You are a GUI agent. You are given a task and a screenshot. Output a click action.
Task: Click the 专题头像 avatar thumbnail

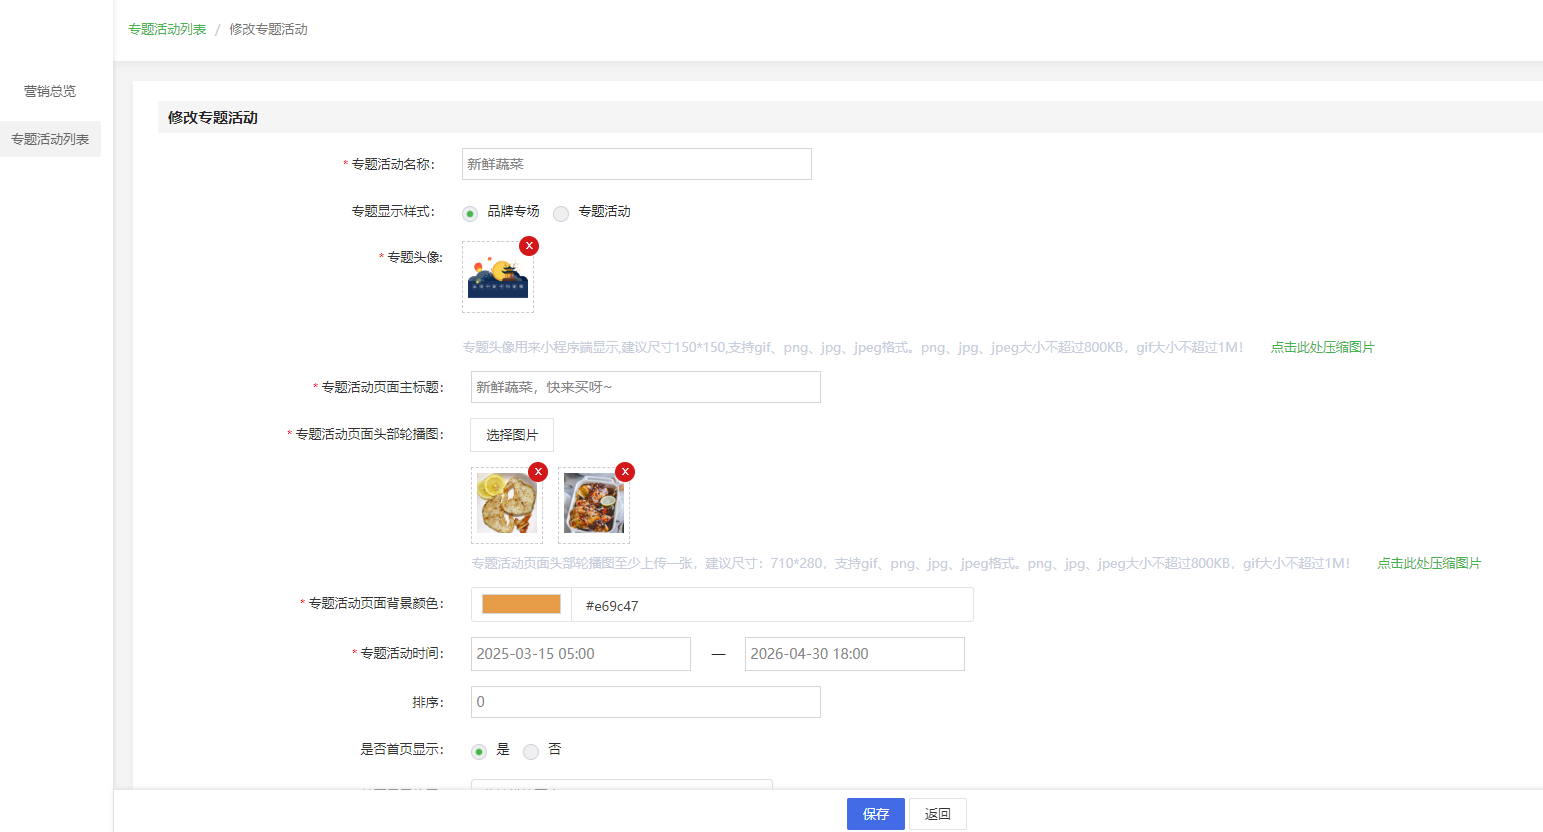pyautogui.click(x=498, y=279)
